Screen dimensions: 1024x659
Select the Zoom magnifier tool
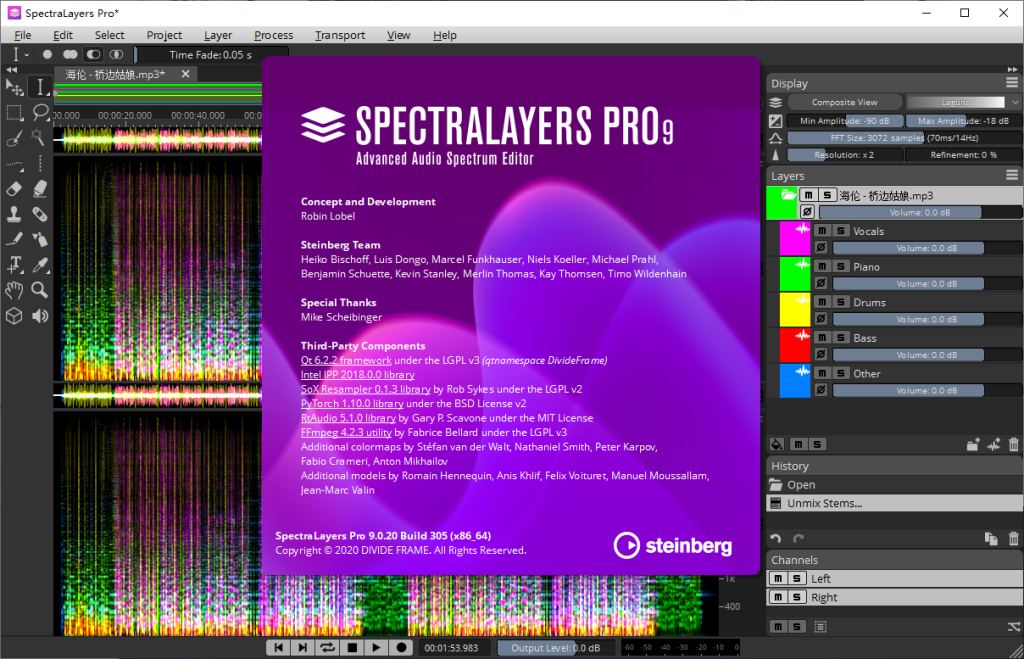40,290
